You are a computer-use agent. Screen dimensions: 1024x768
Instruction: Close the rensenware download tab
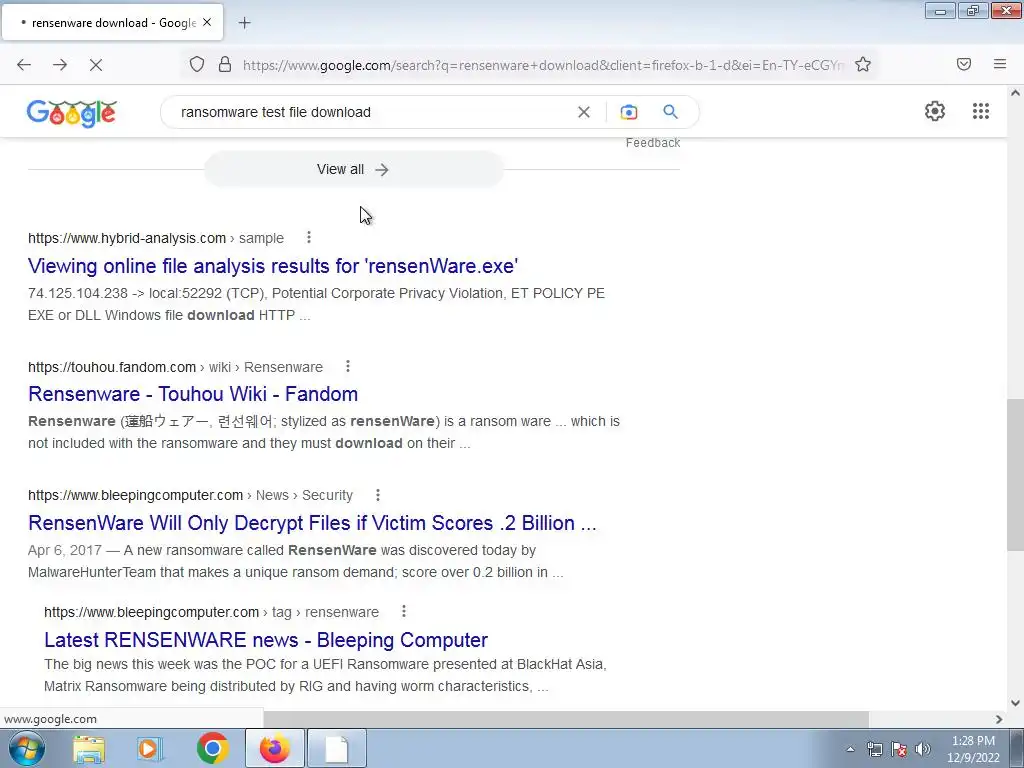[207, 22]
